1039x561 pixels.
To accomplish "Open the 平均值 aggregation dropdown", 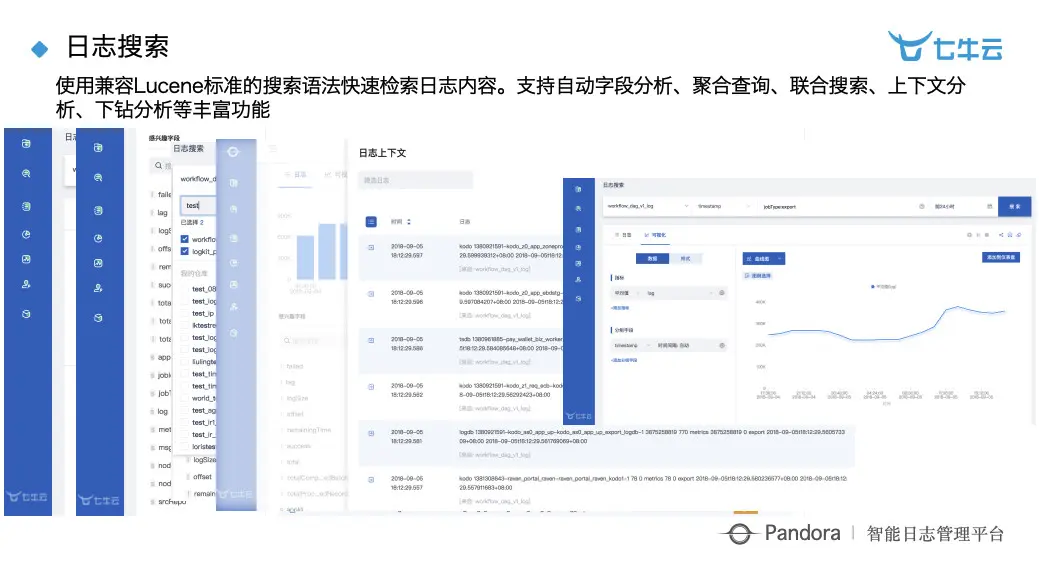I will pyautogui.click(x=628, y=293).
